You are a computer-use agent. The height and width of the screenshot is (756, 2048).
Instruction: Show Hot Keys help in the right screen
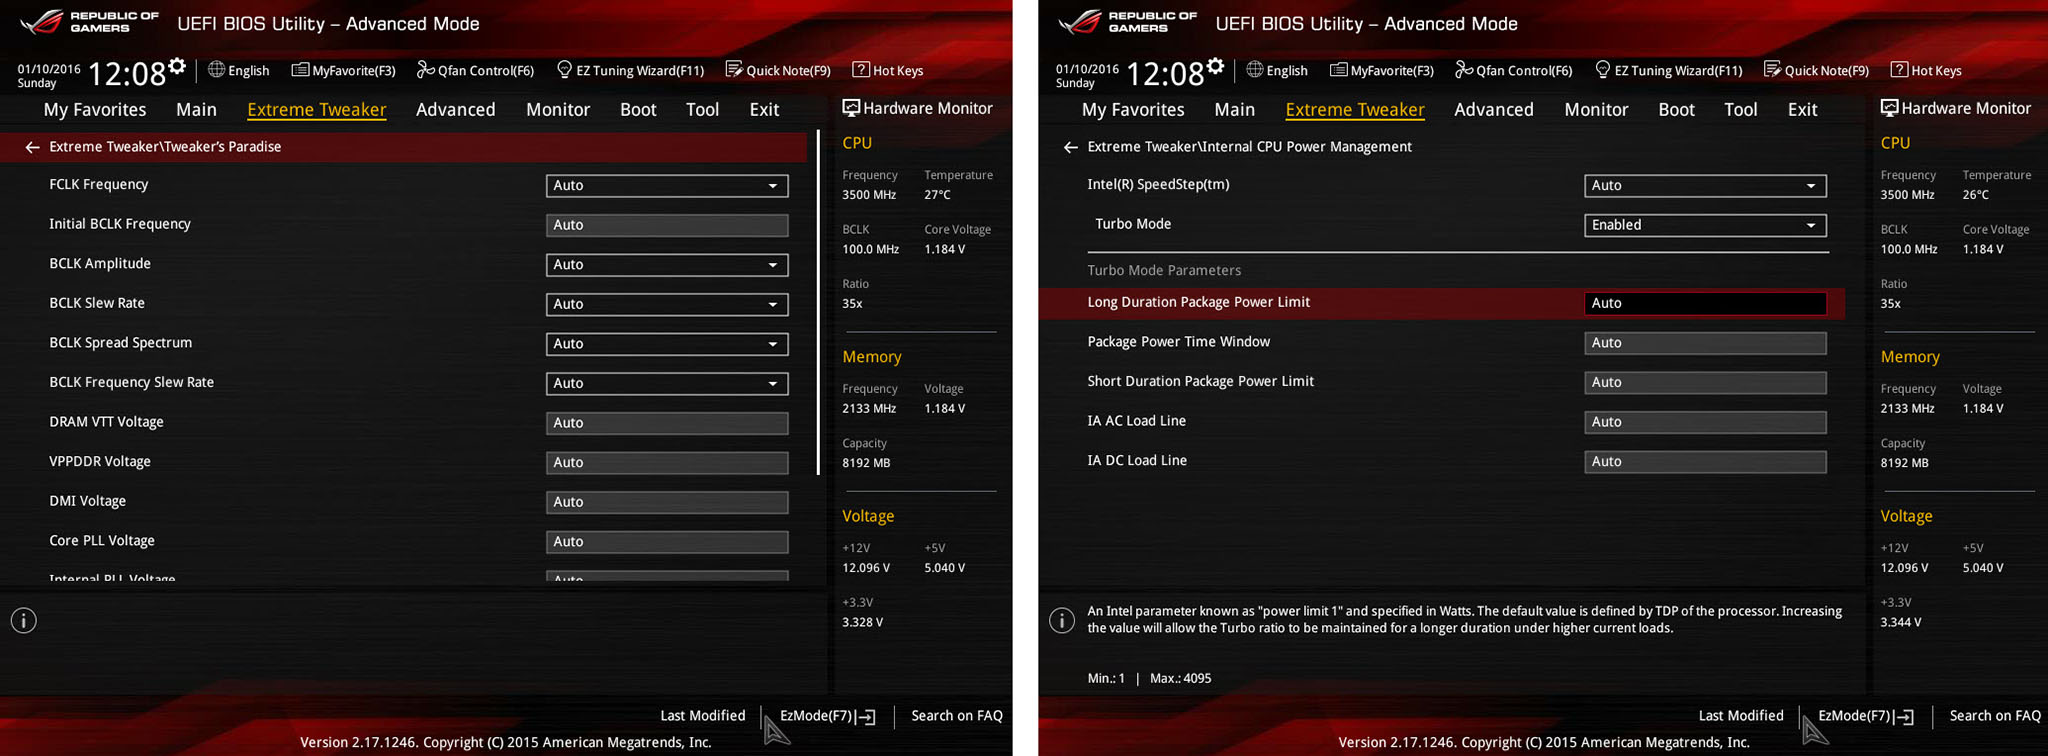[1926, 70]
